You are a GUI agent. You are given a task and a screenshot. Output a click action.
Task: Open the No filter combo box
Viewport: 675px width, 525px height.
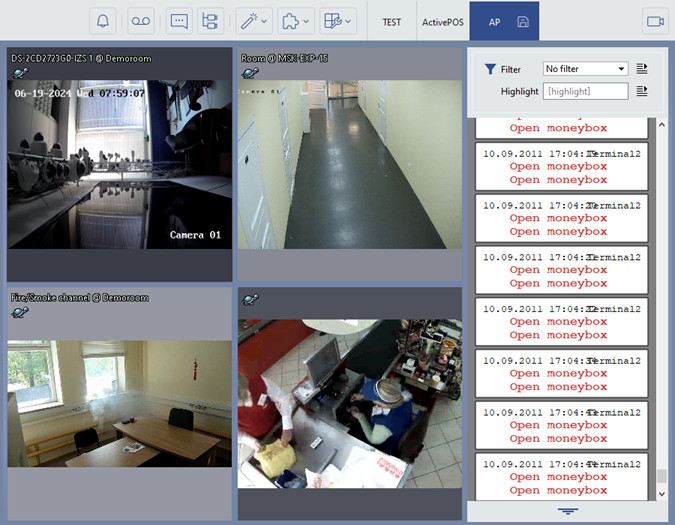[x=585, y=69]
